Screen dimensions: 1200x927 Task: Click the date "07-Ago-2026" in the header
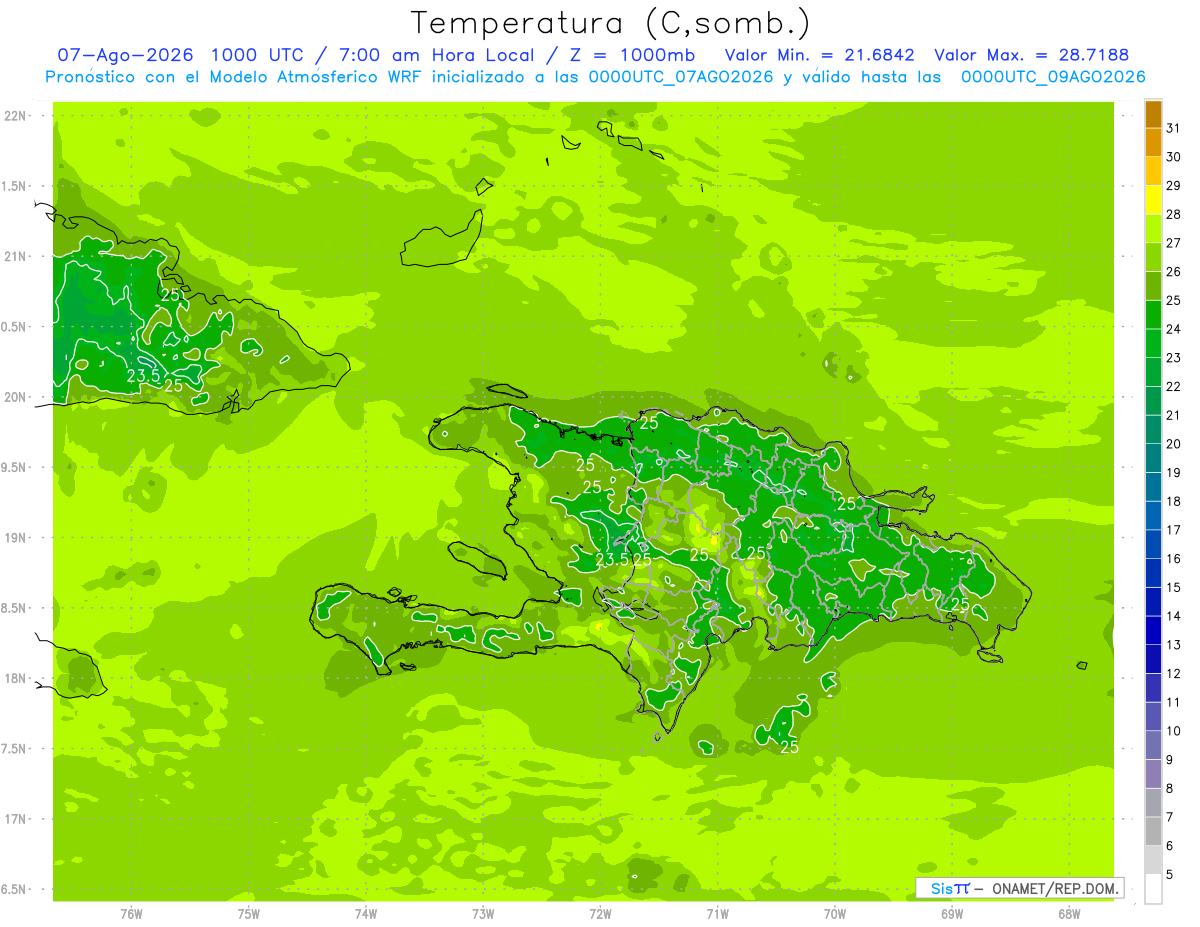coord(125,55)
